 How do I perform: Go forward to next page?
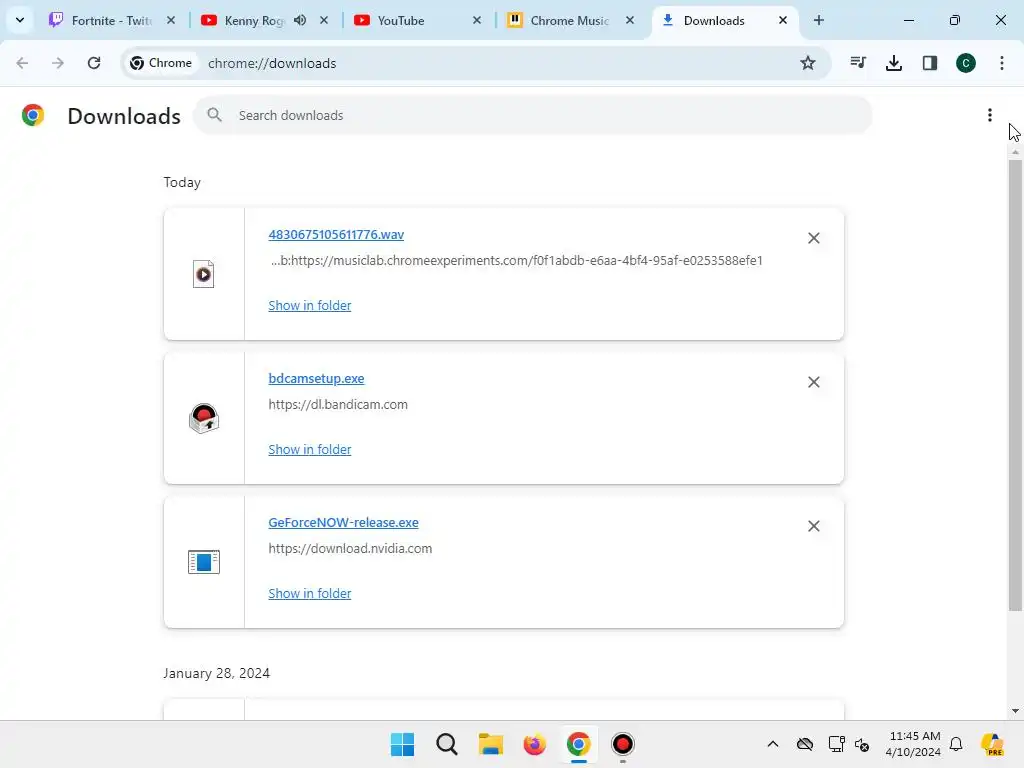pos(58,63)
